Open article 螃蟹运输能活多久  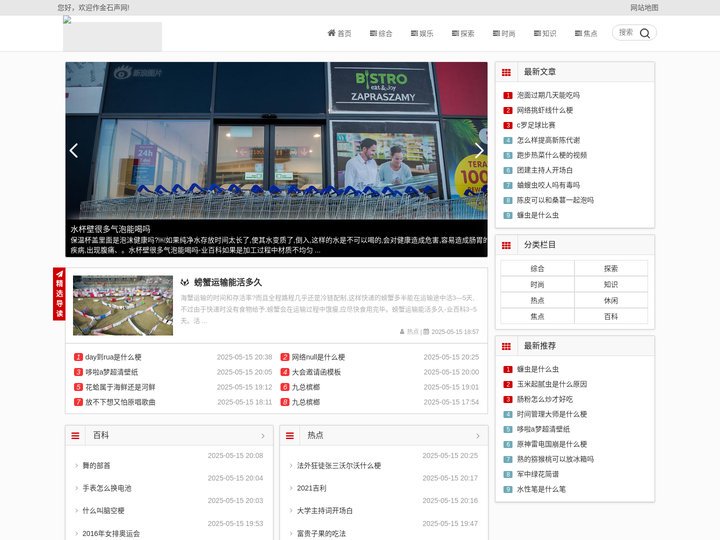point(227,282)
